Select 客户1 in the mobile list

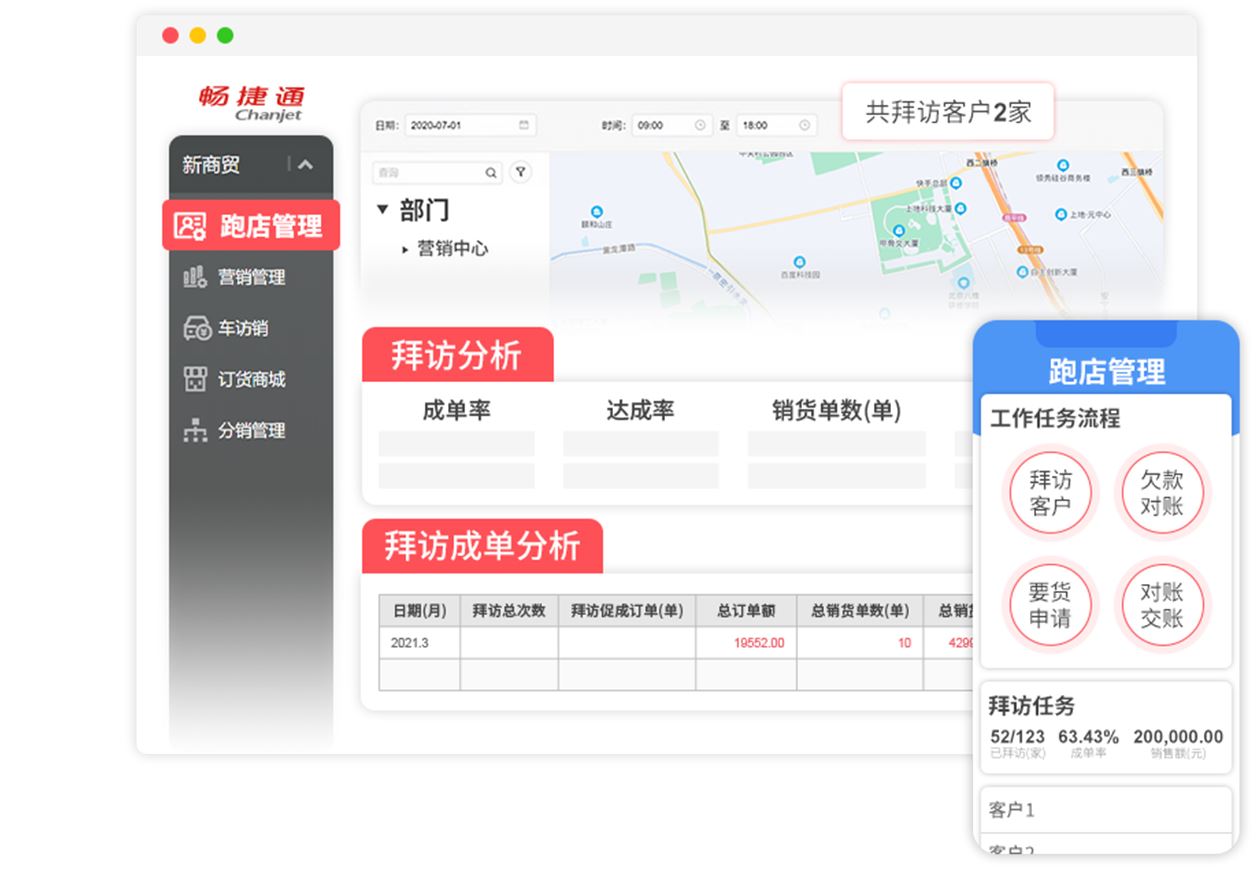pyautogui.click(x=1104, y=810)
